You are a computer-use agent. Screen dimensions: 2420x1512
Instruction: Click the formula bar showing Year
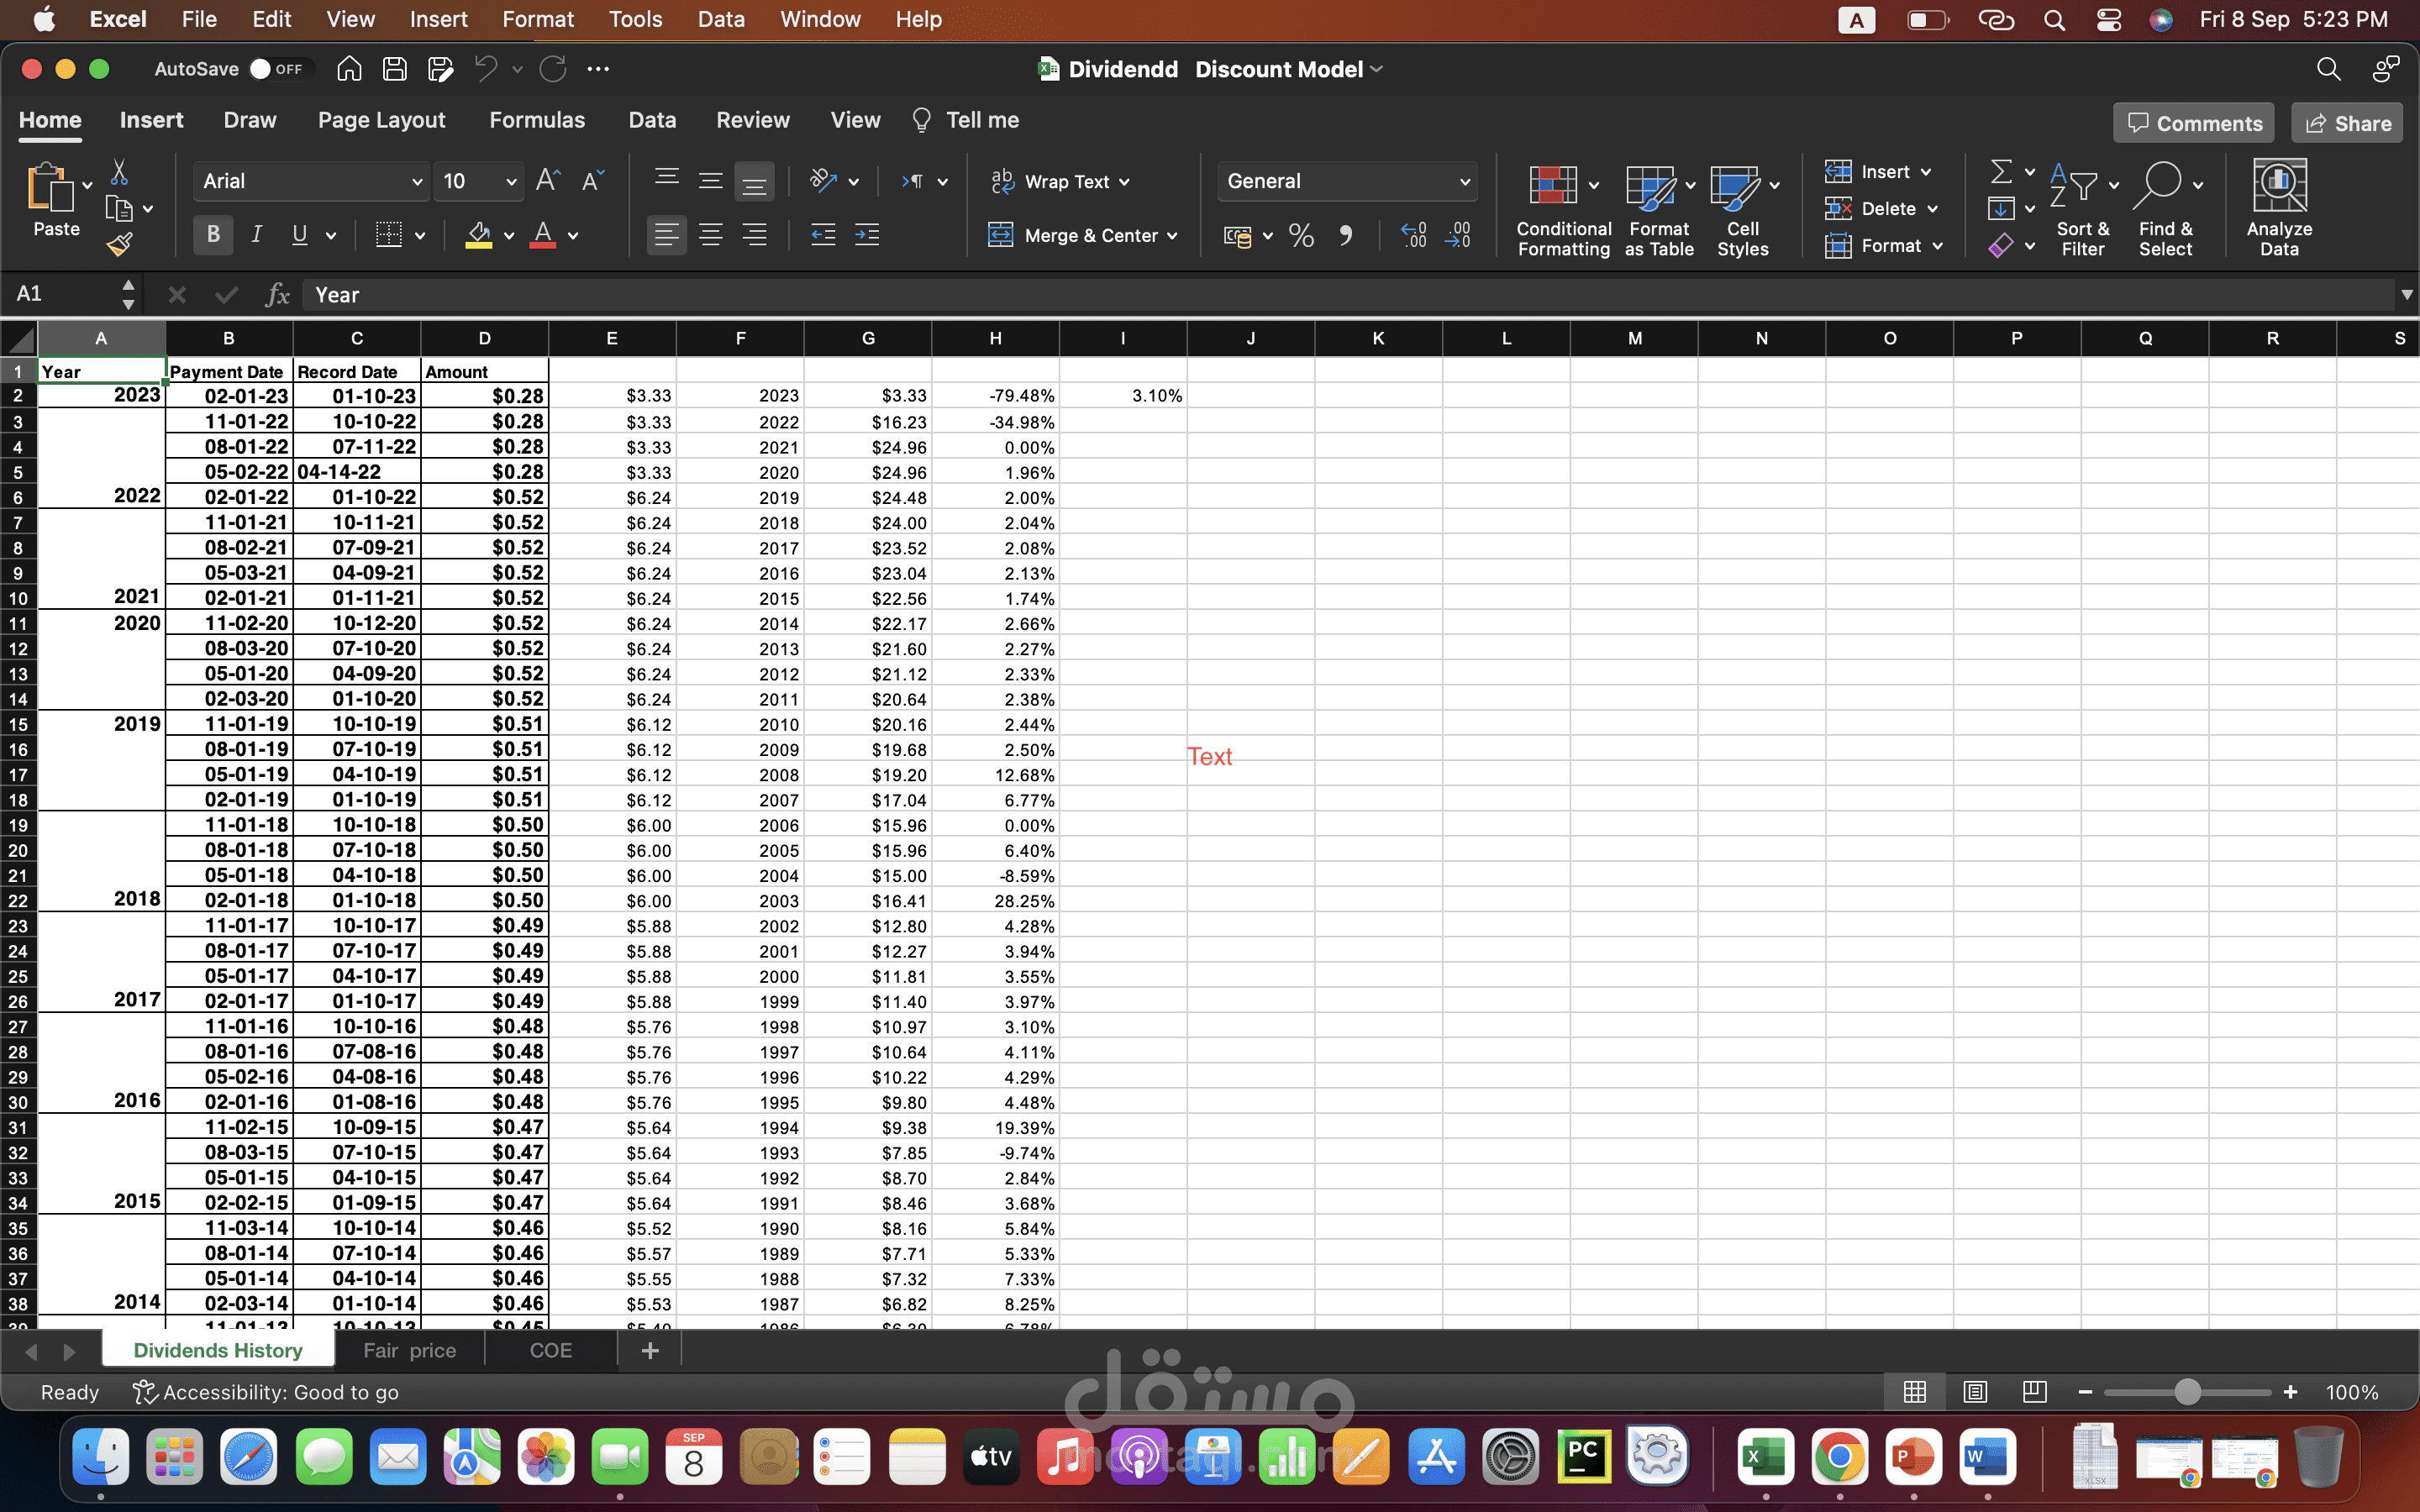tap(1347, 295)
